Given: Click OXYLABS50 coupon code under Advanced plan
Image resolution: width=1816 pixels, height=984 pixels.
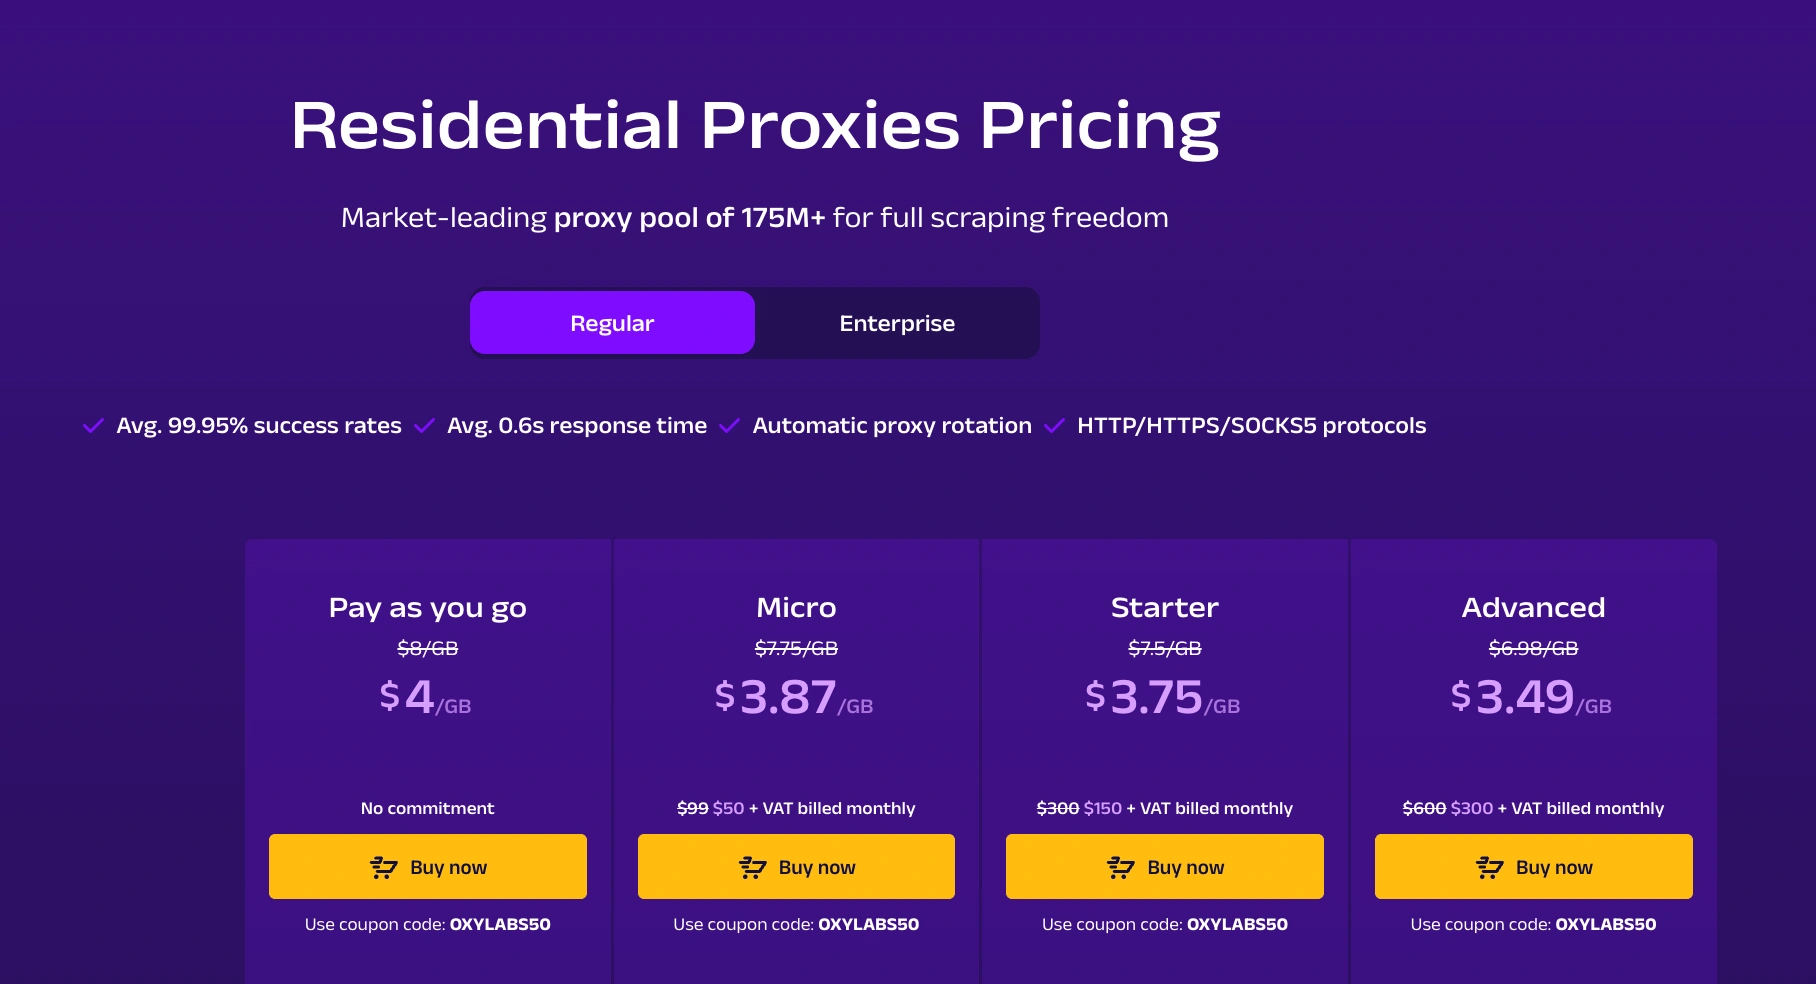Looking at the screenshot, I should (x=1605, y=924).
